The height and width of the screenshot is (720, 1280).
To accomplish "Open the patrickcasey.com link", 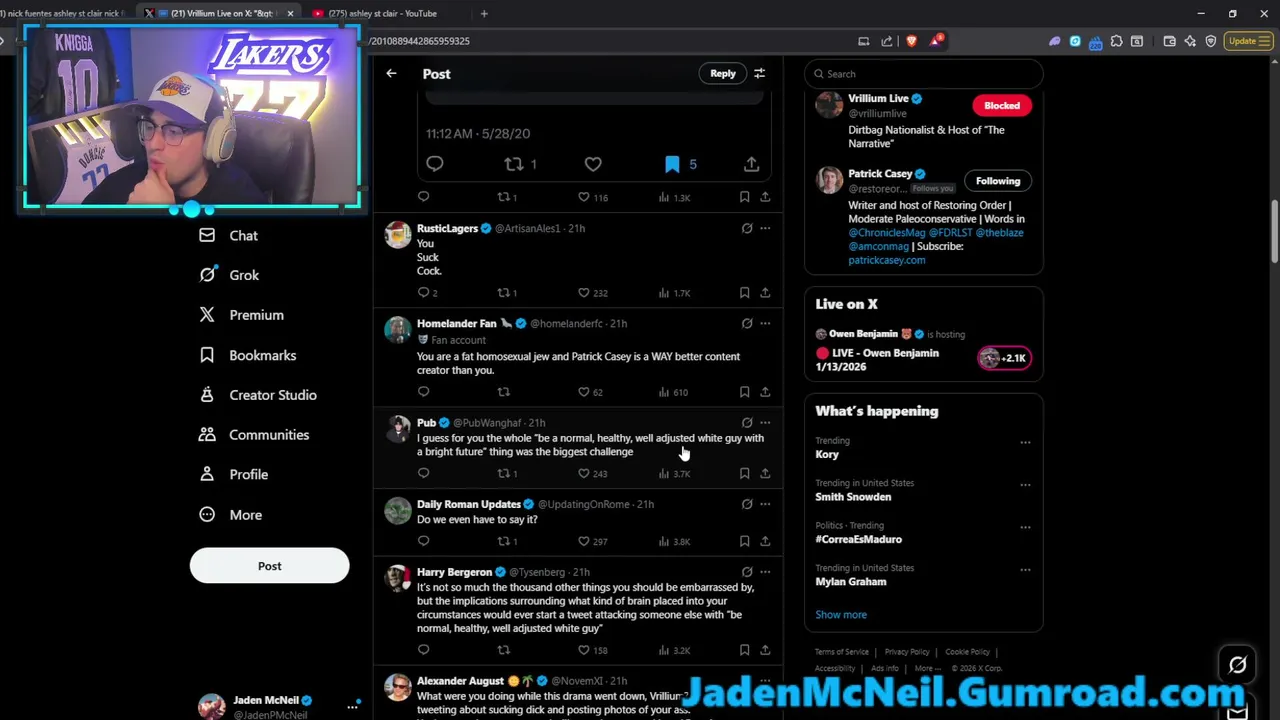I will (887, 260).
